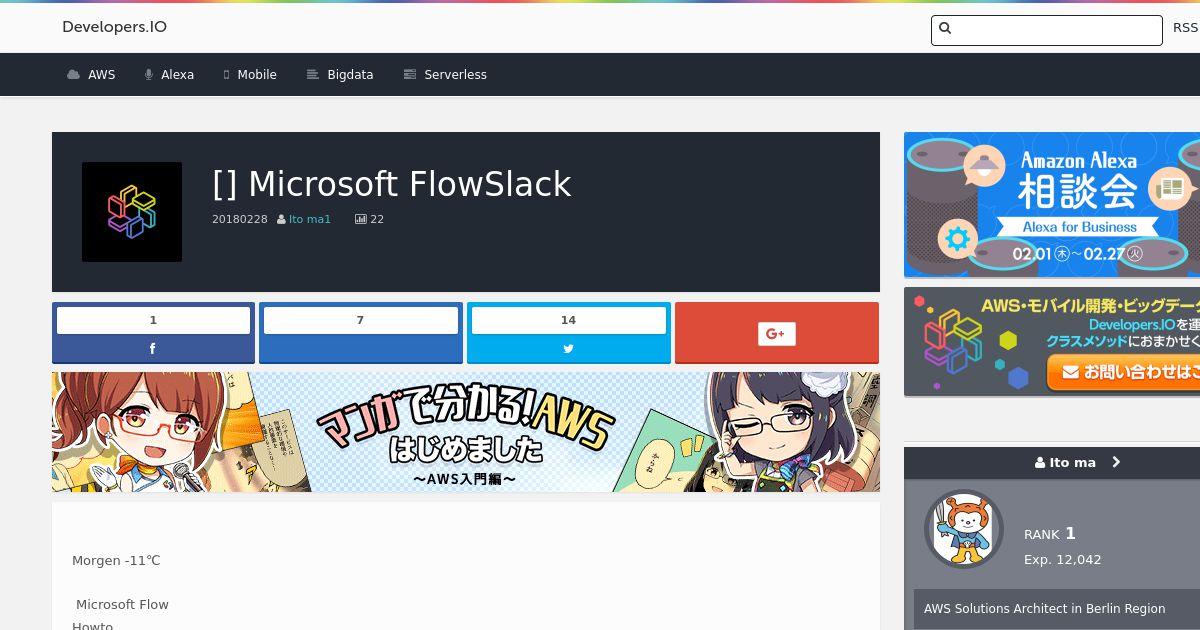Click the Microsoft Flow paragraph text
The width and height of the screenshot is (1200, 630).
[122, 605]
